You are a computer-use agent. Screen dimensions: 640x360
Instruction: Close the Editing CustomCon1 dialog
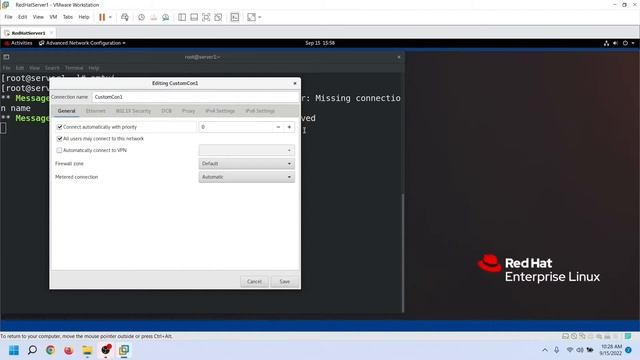click(x=295, y=83)
